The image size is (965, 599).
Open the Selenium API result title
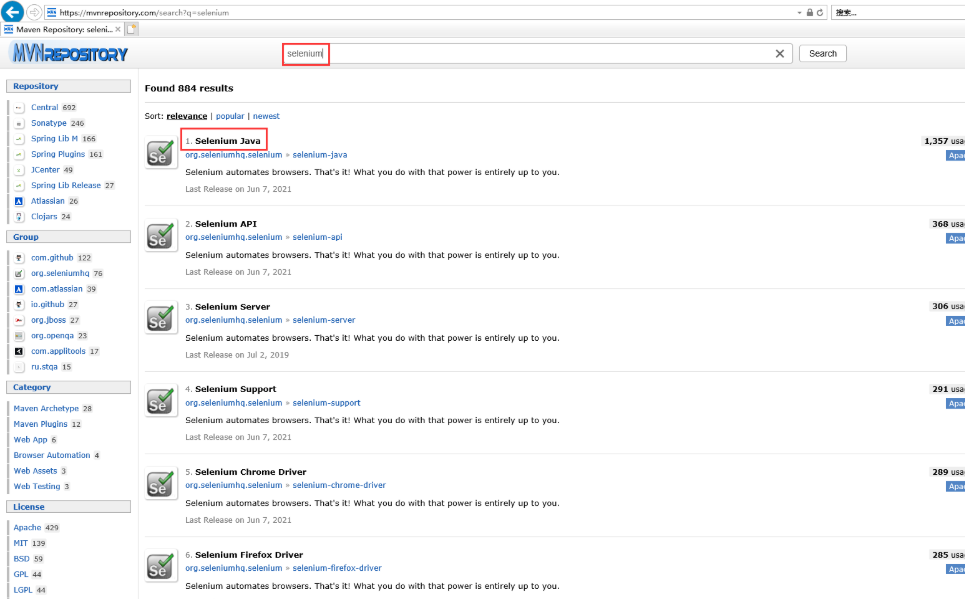pos(226,224)
